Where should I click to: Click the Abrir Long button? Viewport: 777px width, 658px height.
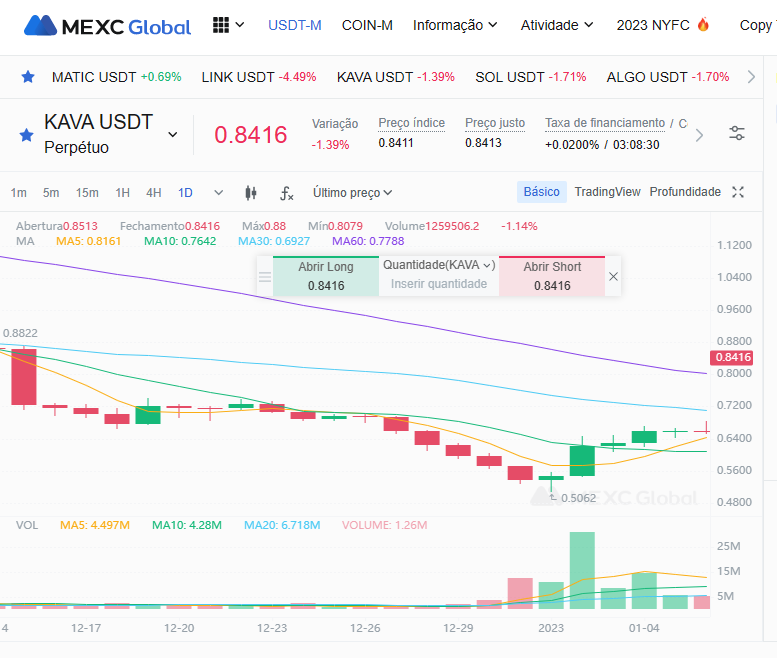pos(326,276)
